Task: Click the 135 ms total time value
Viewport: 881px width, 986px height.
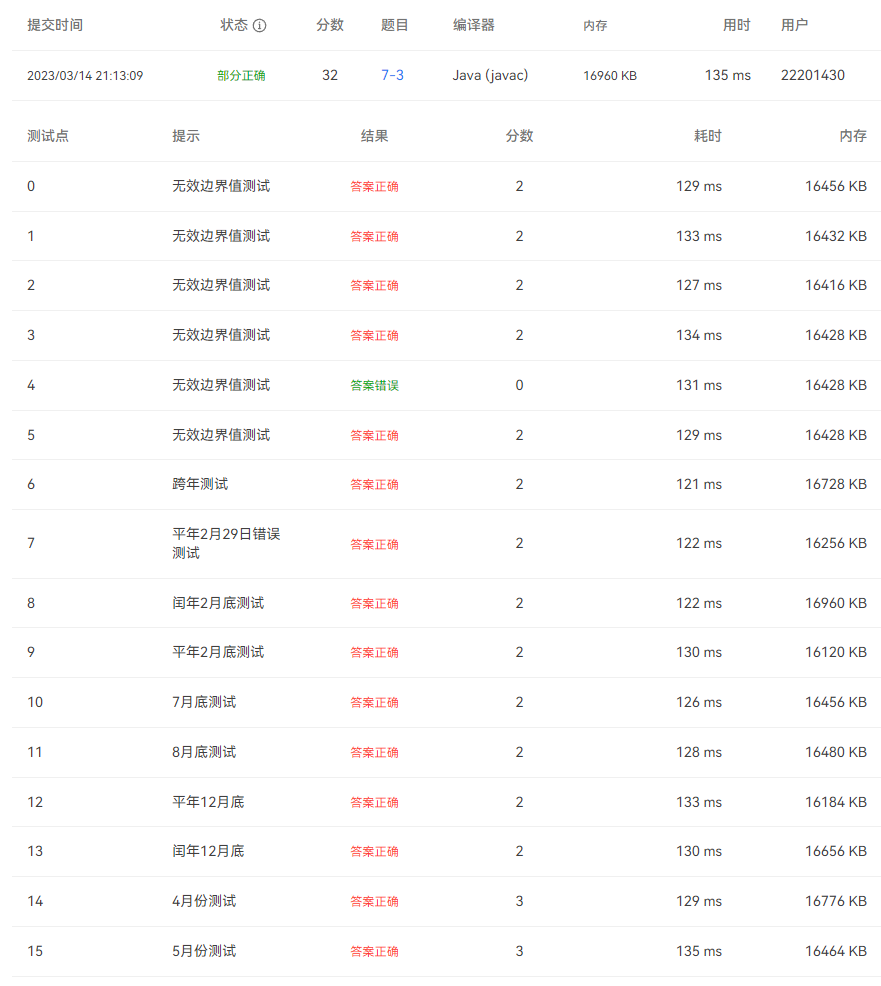Action: click(728, 75)
